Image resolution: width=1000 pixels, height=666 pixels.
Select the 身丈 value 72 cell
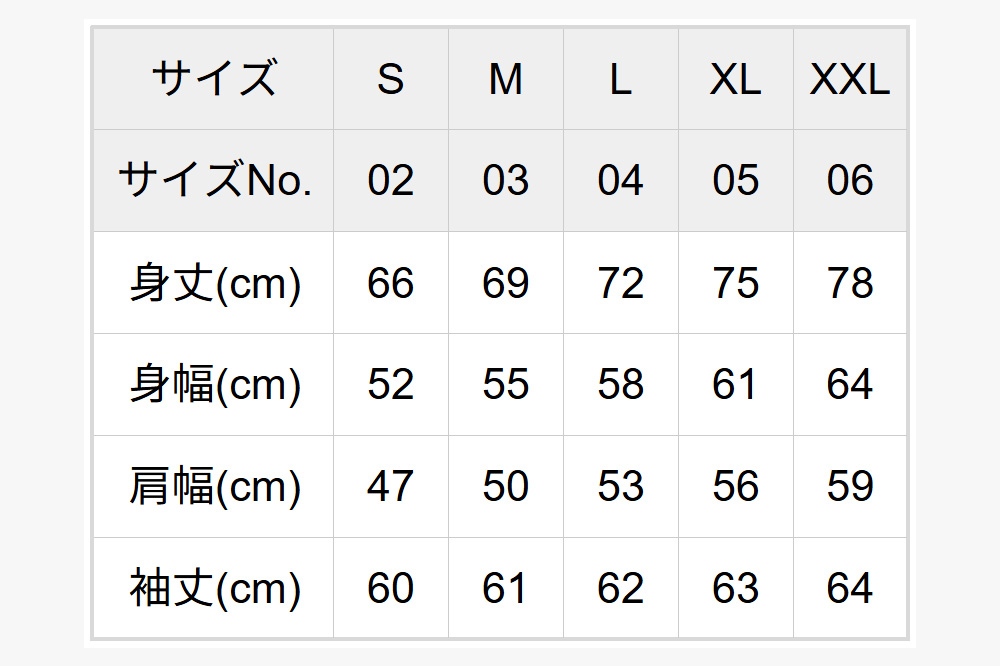[x=621, y=283]
